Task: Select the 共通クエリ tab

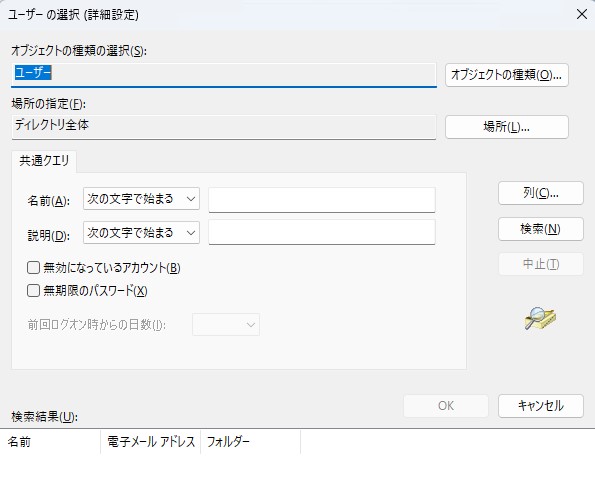Action: [x=44, y=161]
